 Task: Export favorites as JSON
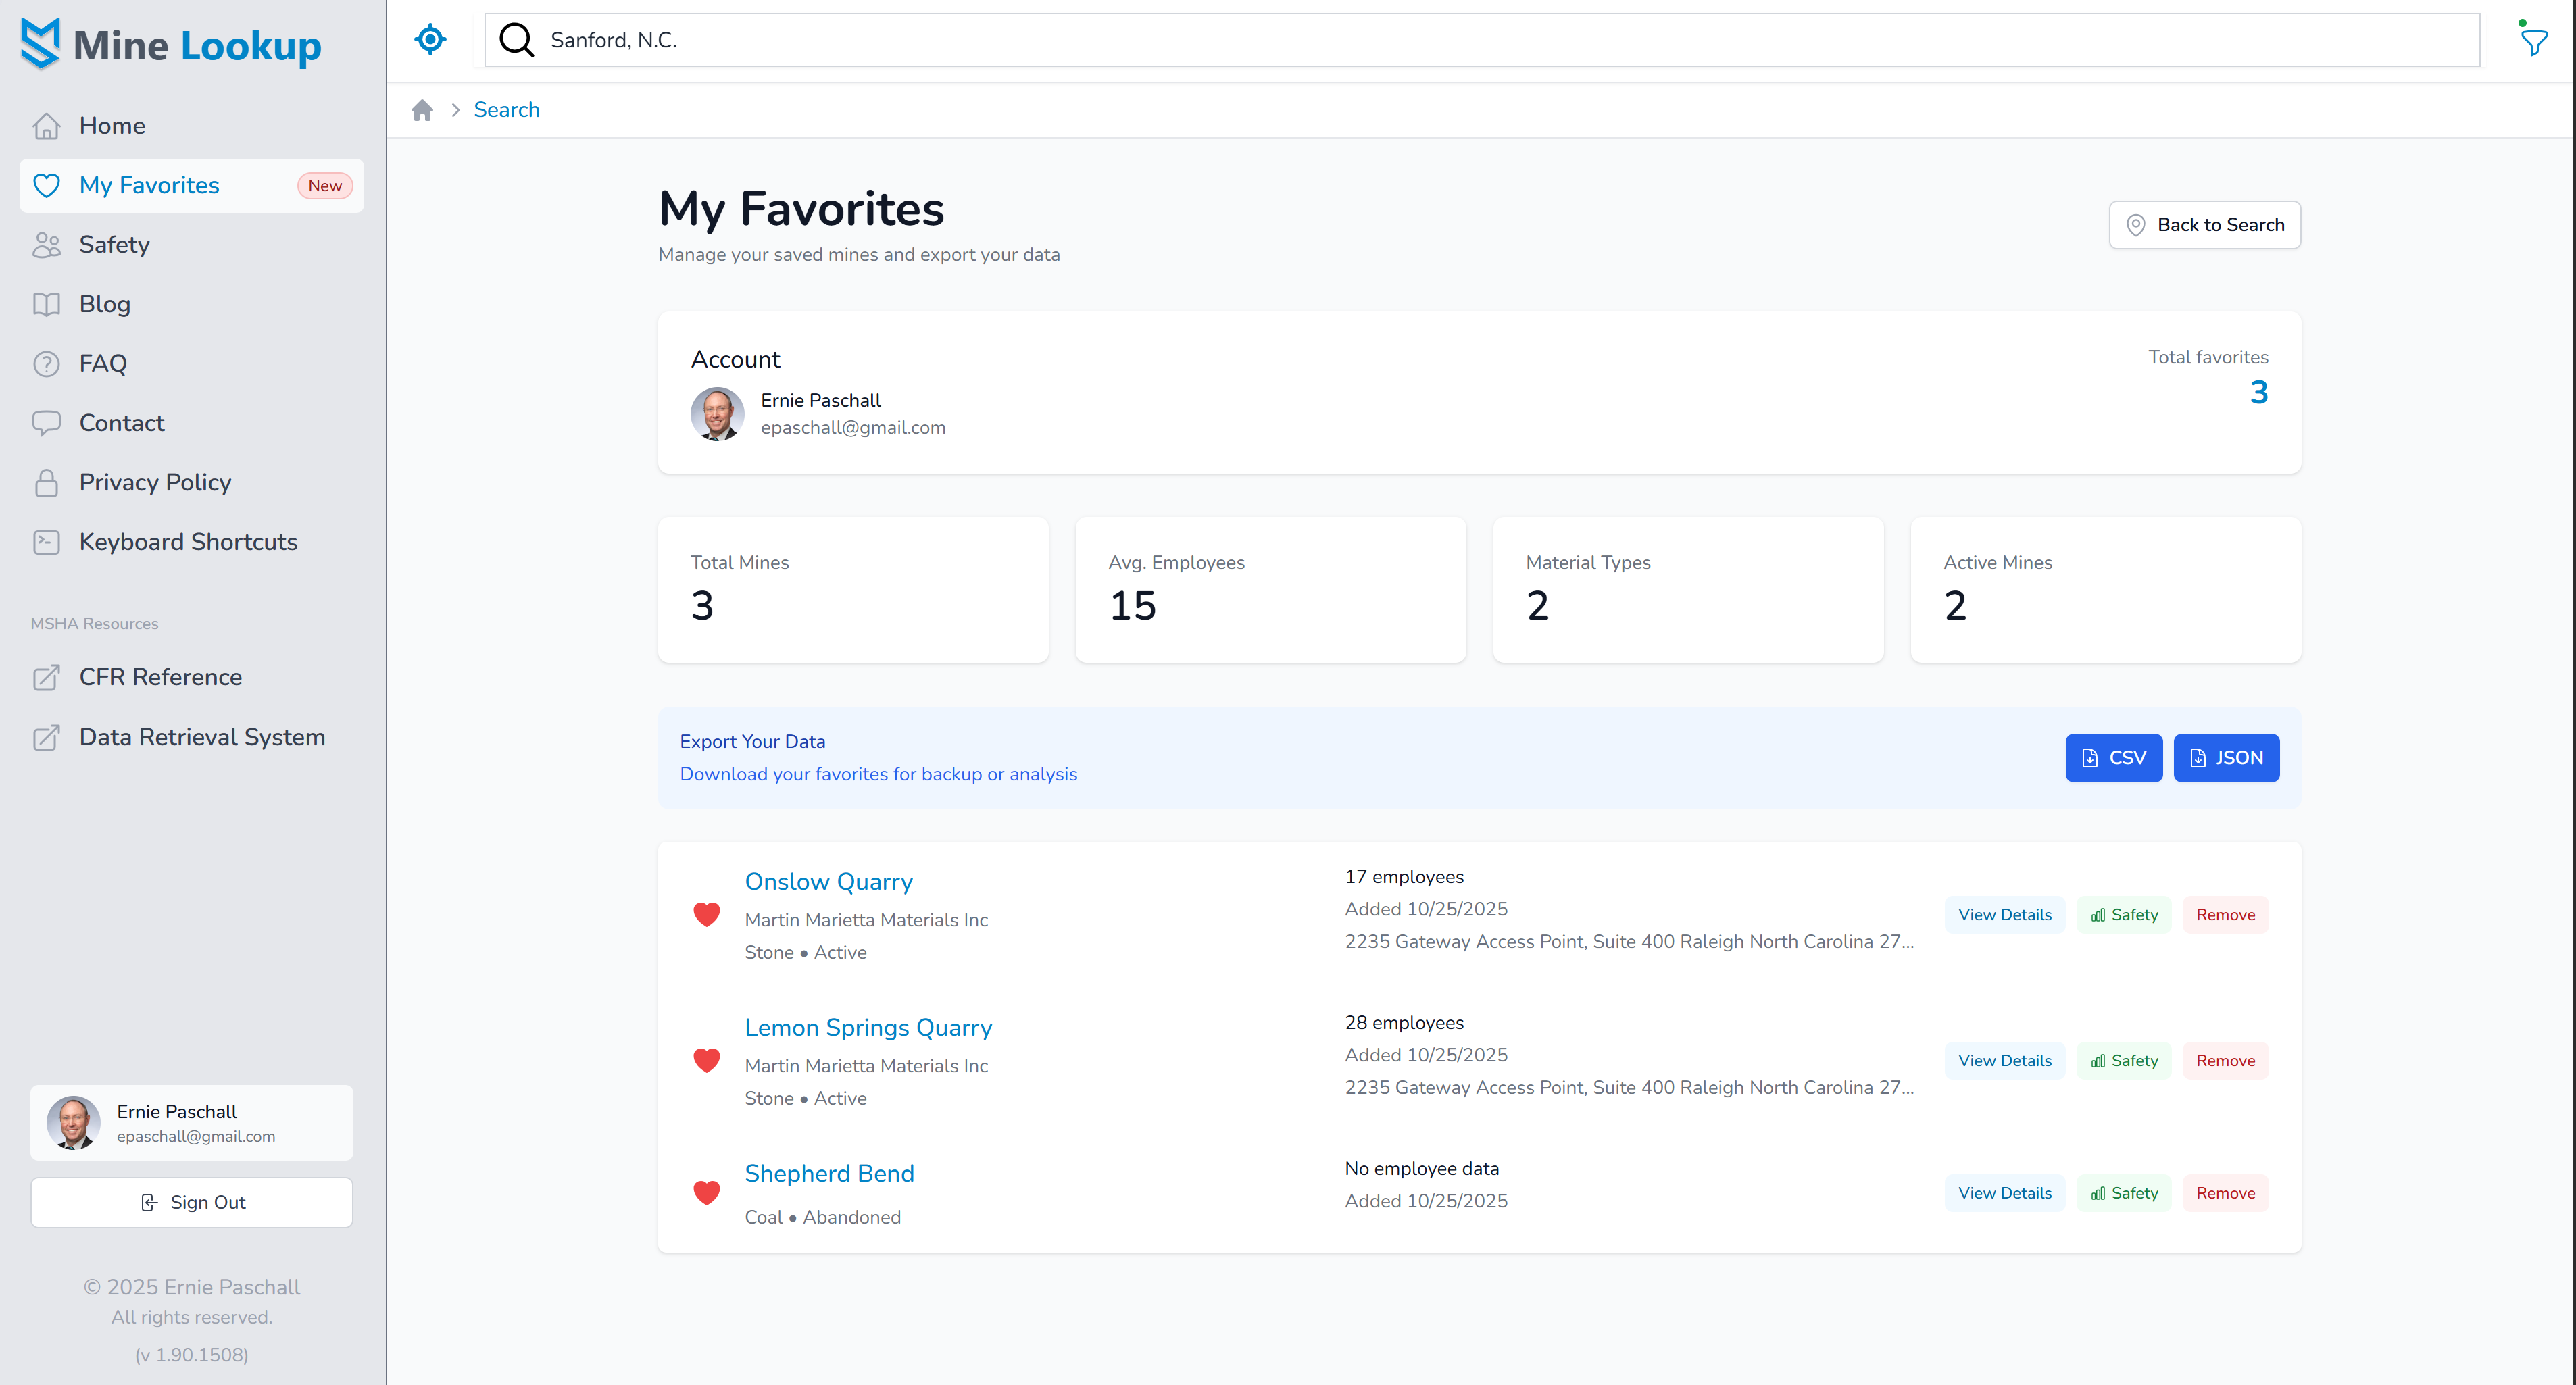tap(2226, 758)
